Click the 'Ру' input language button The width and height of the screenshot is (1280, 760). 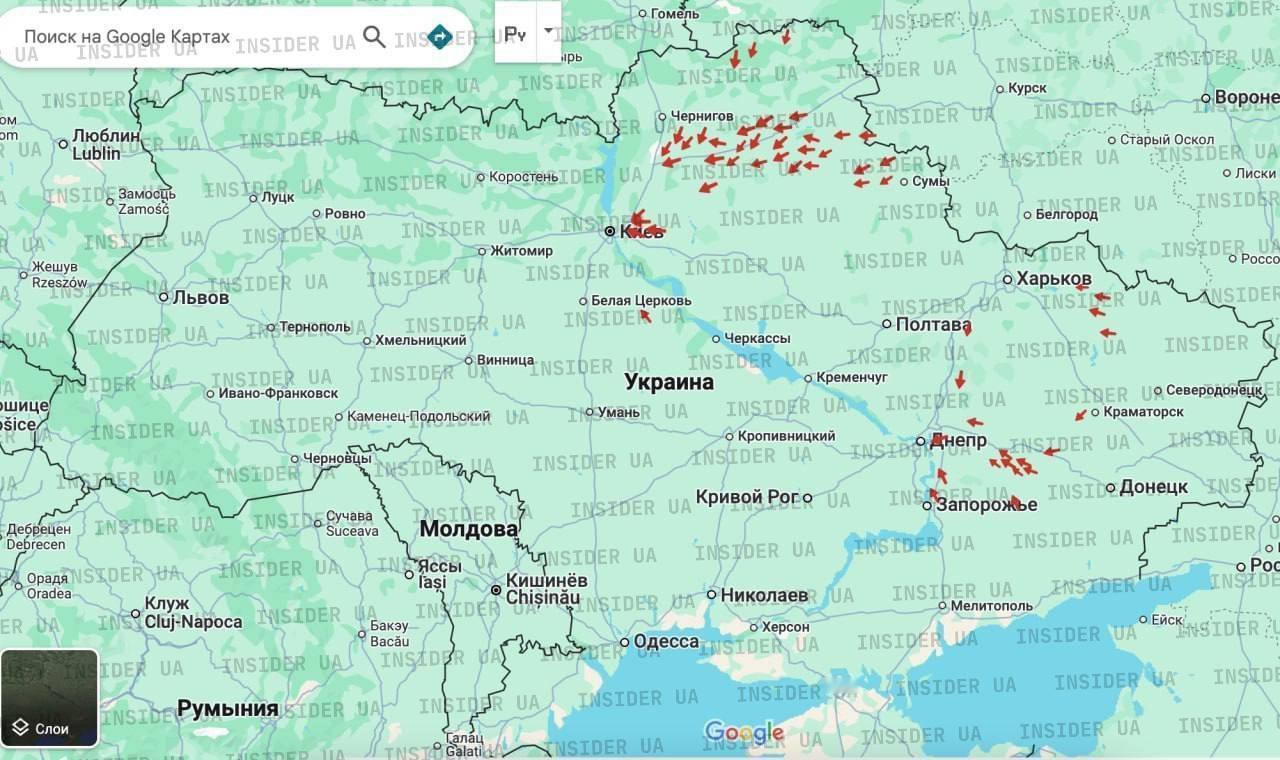coord(515,33)
